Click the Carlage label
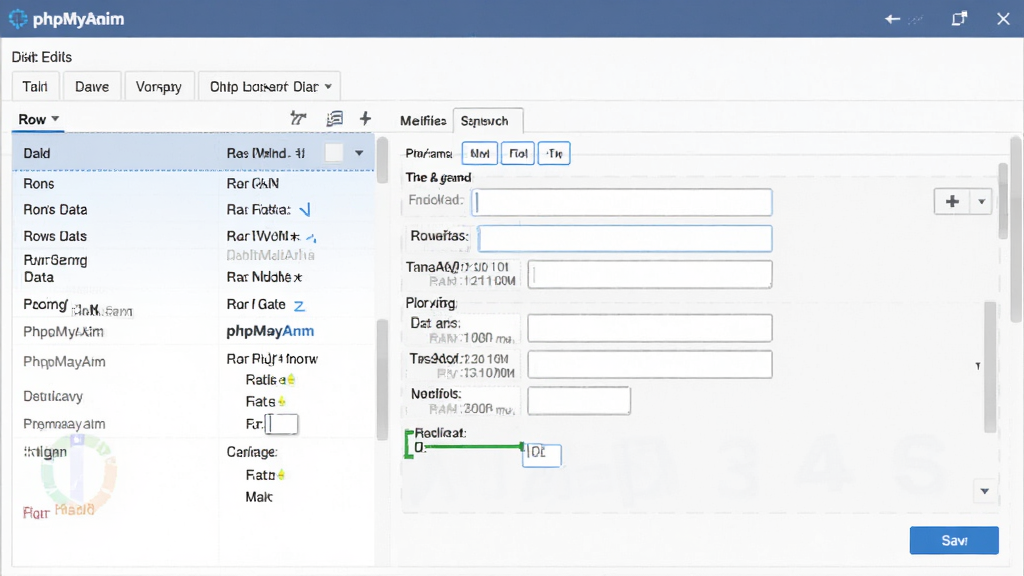The width and height of the screenshot is (1024, 576). pyautogui.click(x=252, y=452)
